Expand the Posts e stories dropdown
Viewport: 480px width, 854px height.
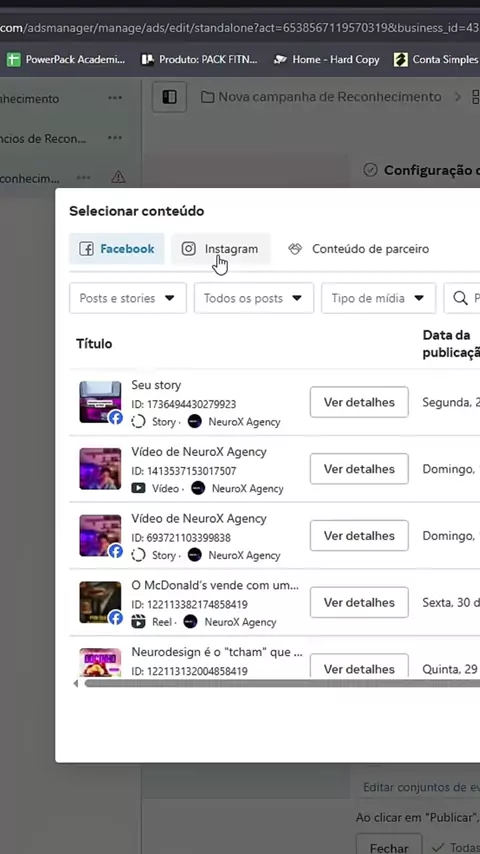pyautogui.click(x=128, y=298)
